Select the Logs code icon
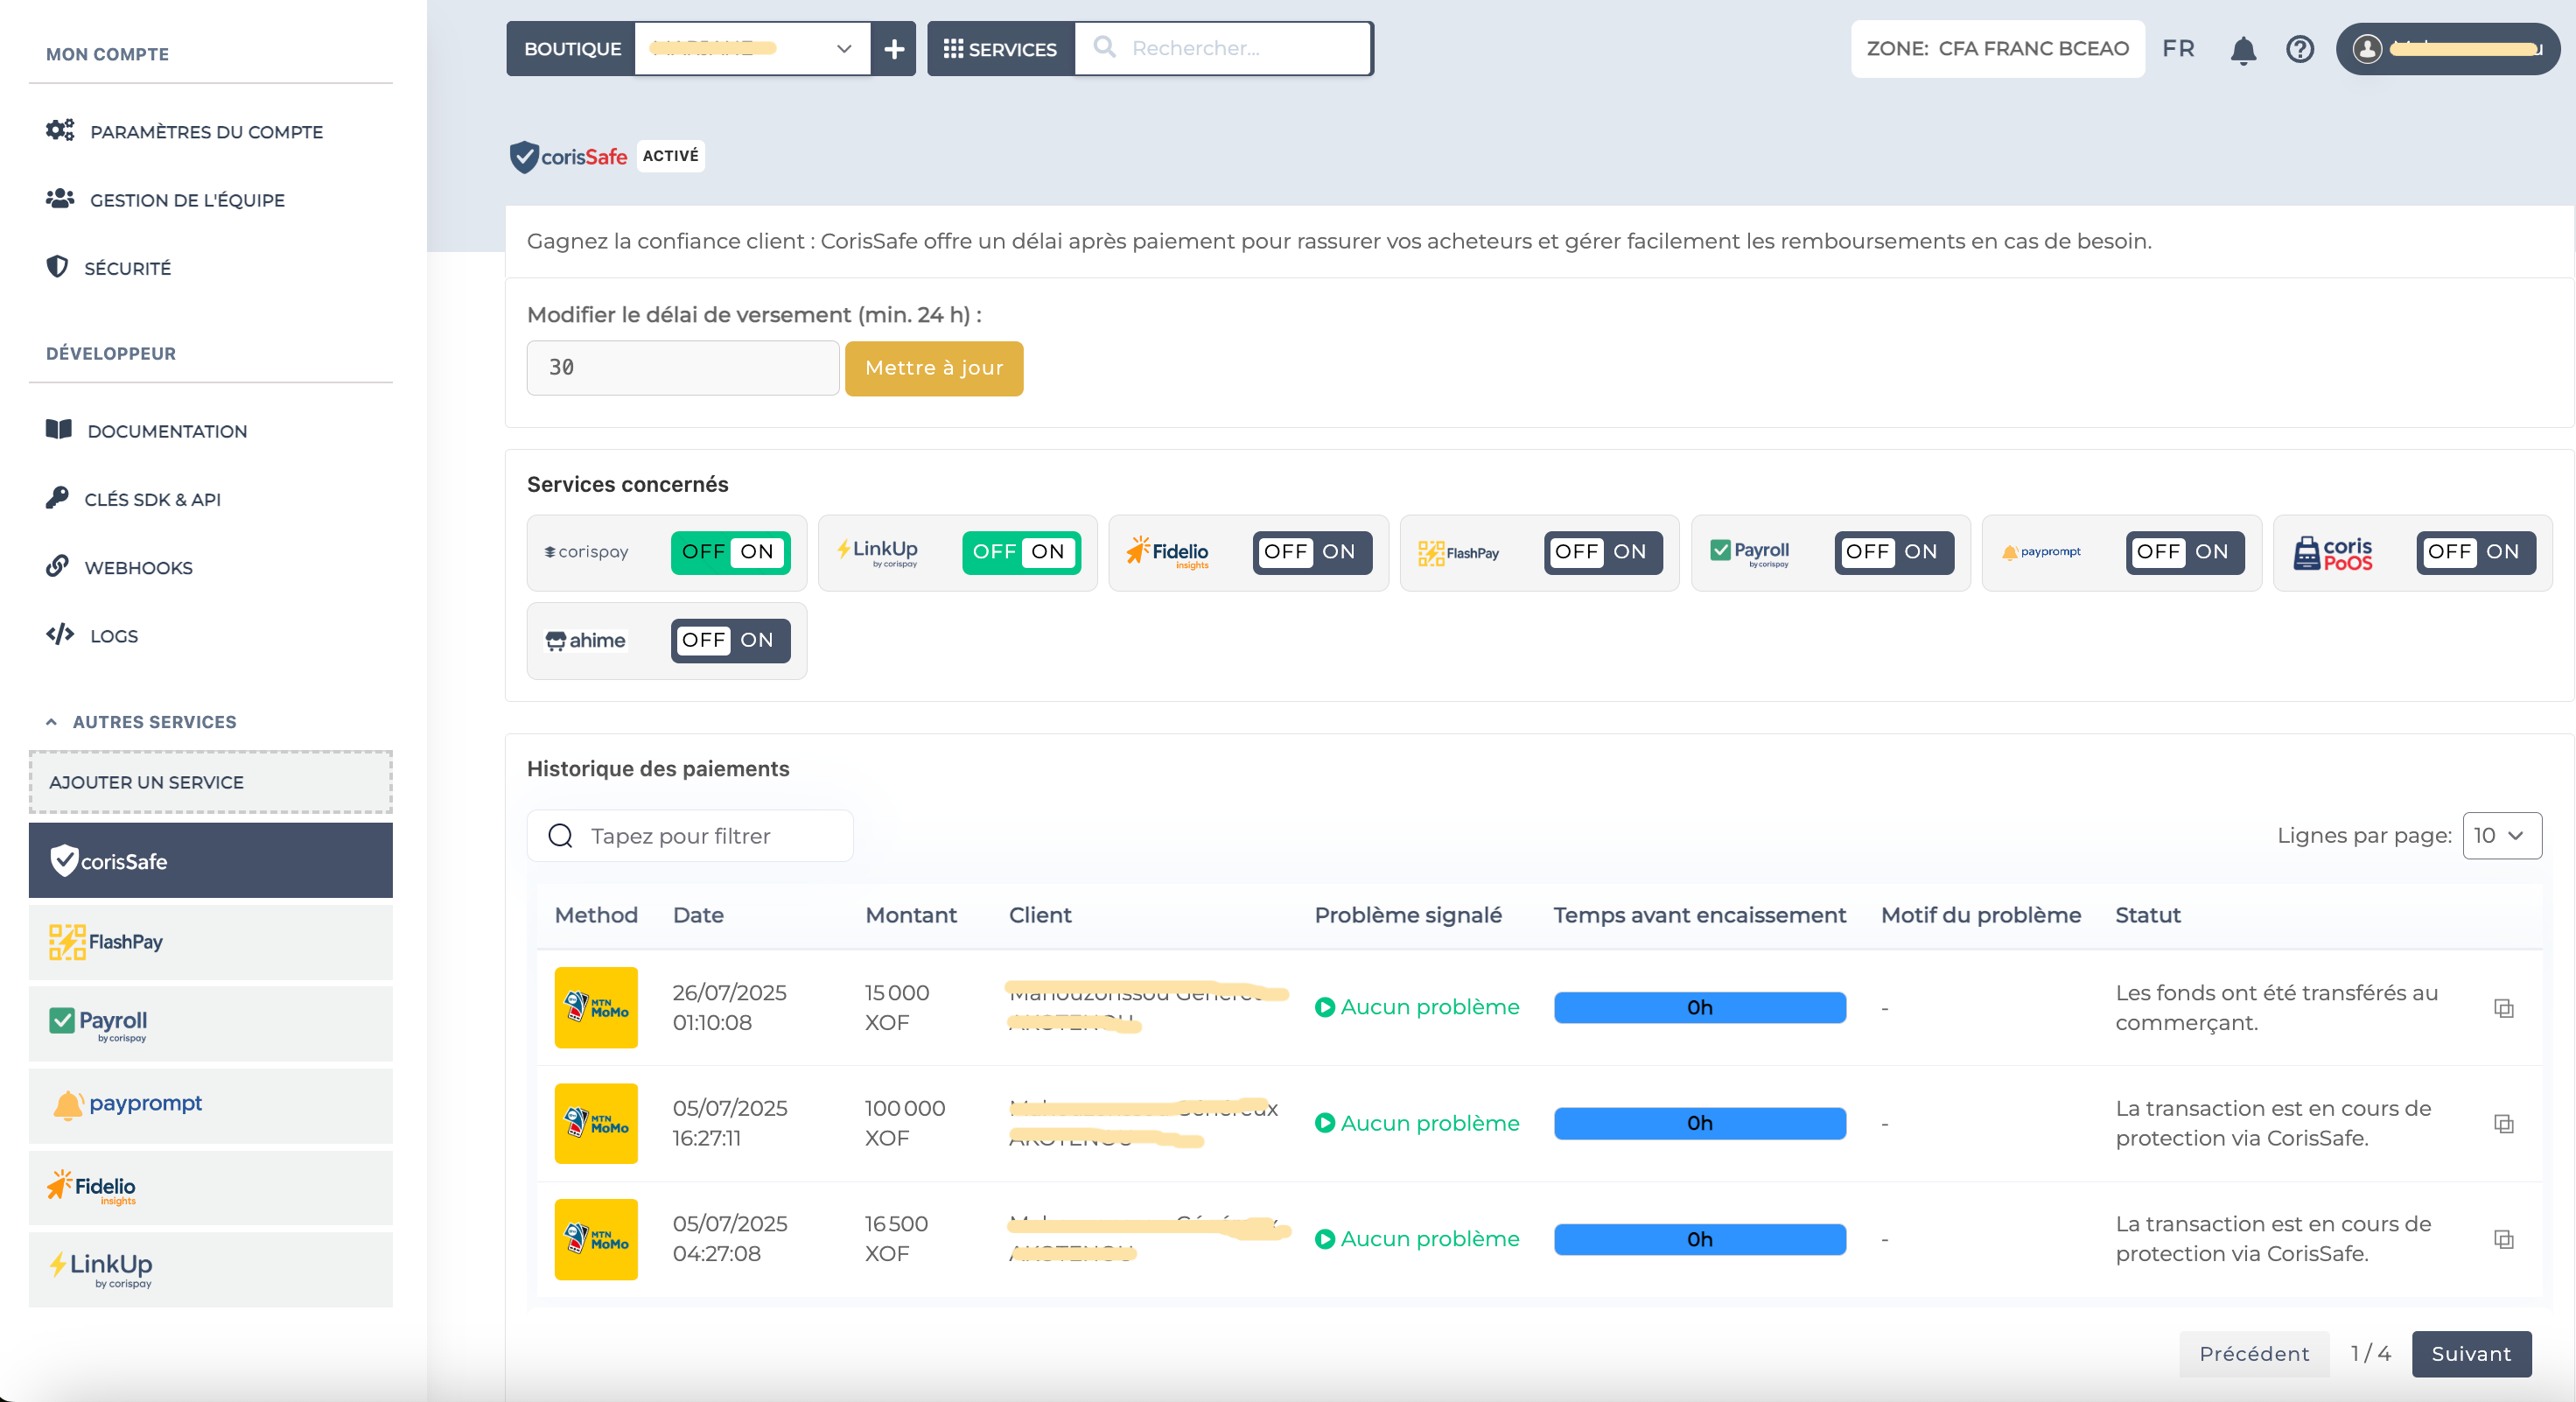 click(59, 634)
